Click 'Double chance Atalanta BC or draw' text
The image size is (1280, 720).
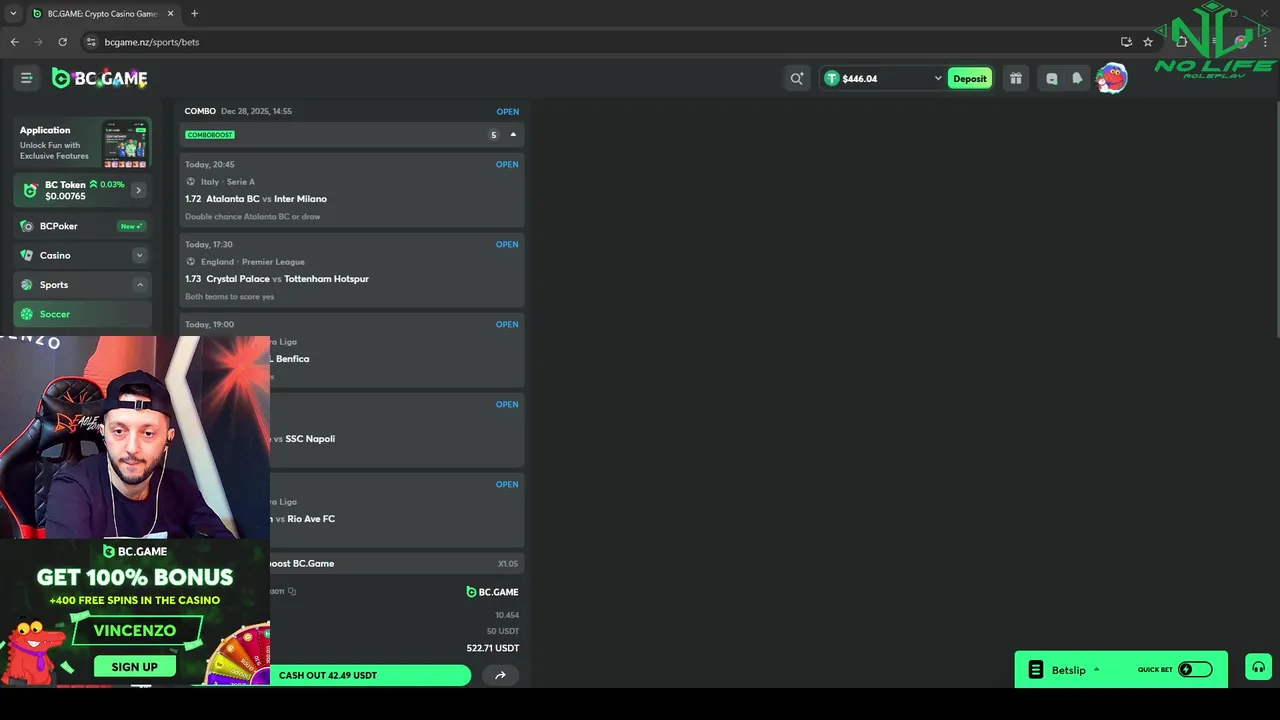(253, 217)
